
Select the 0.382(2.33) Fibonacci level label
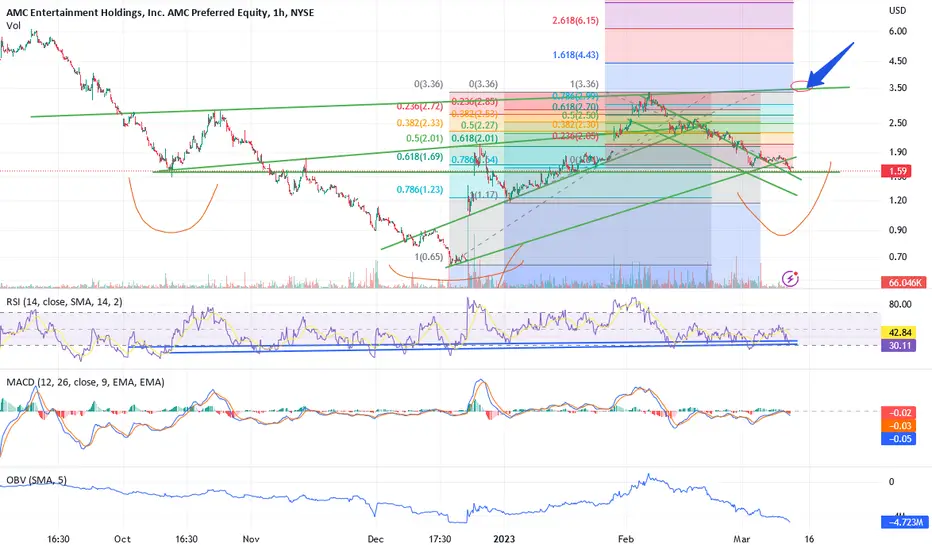[x=420, y=123]
